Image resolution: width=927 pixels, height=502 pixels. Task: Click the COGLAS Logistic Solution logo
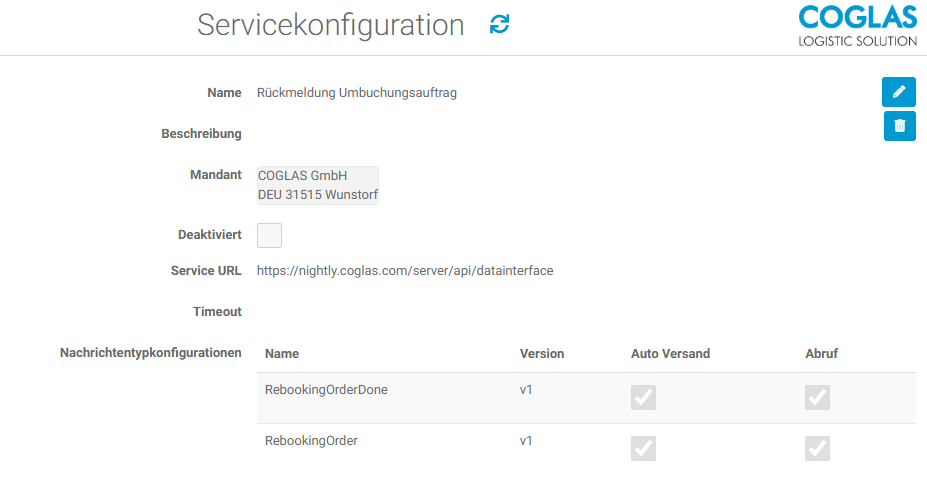[x=857, y=26]
